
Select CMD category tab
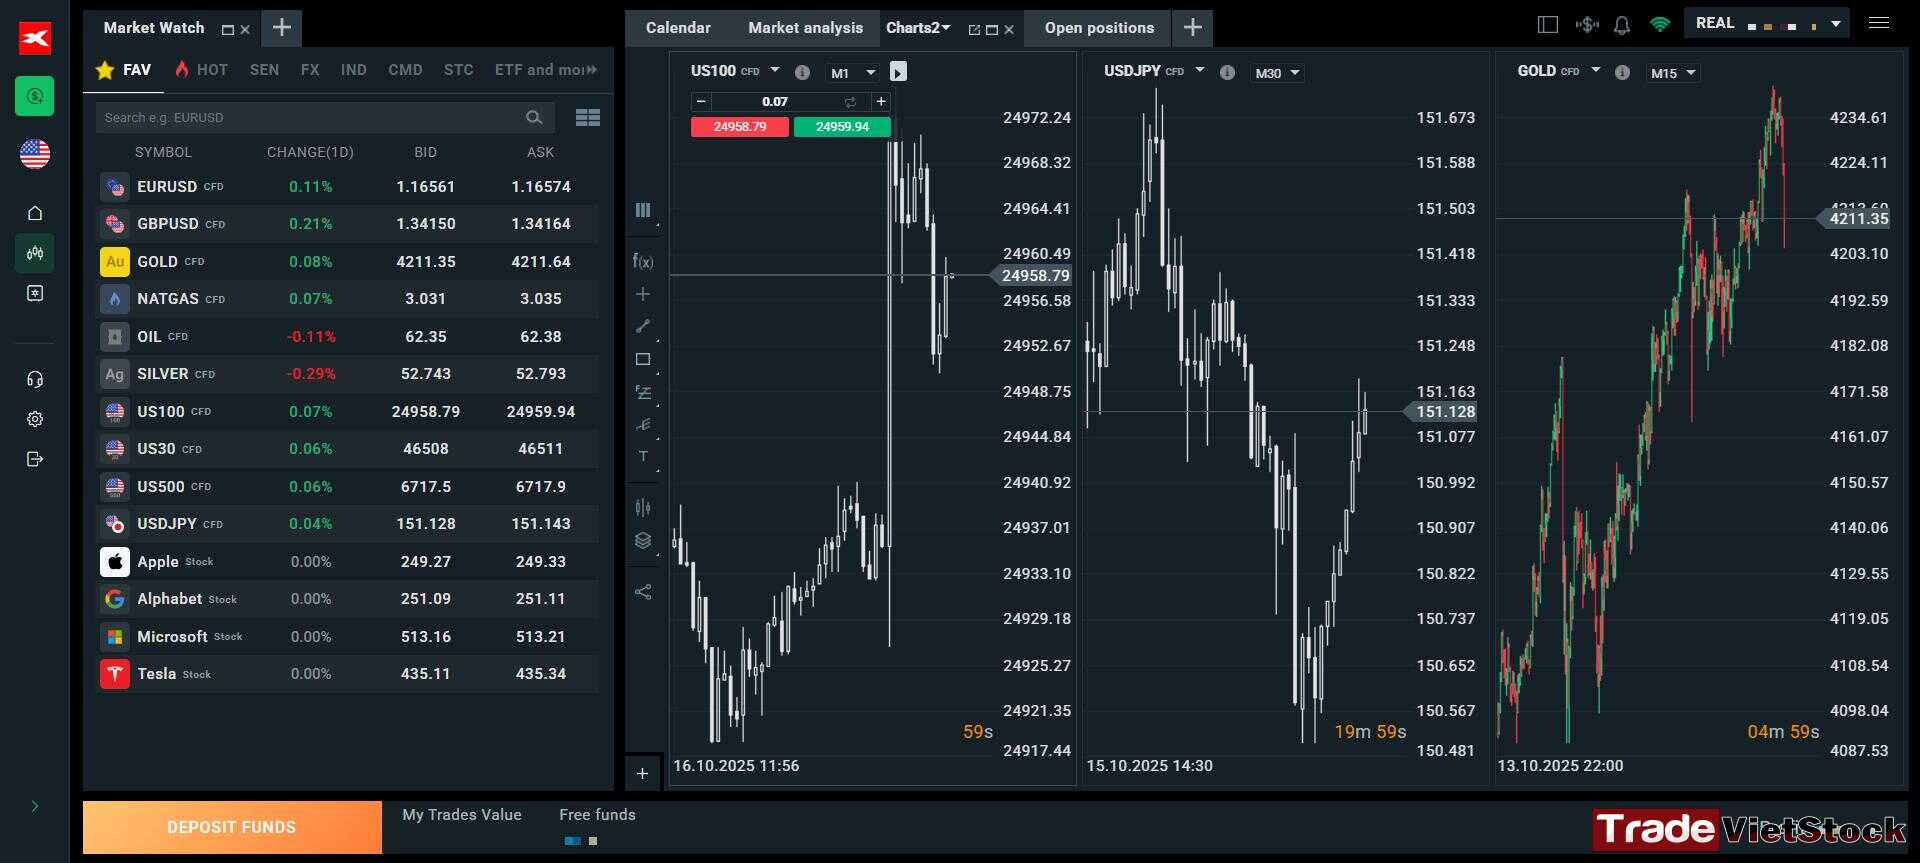click(405, 70)
